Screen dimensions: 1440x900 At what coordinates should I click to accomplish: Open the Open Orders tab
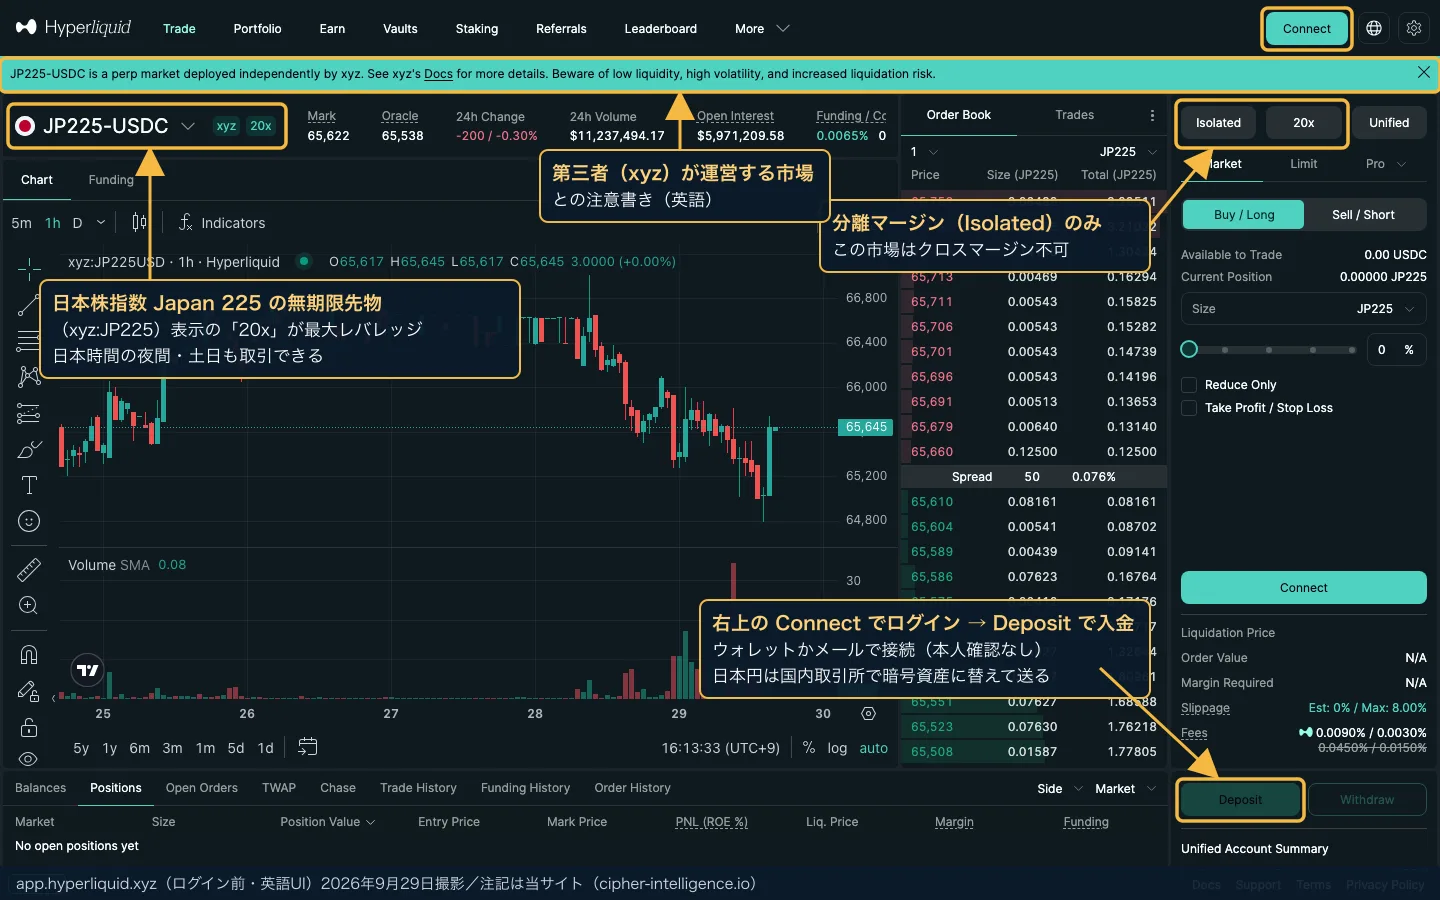(x=202, y=788)
